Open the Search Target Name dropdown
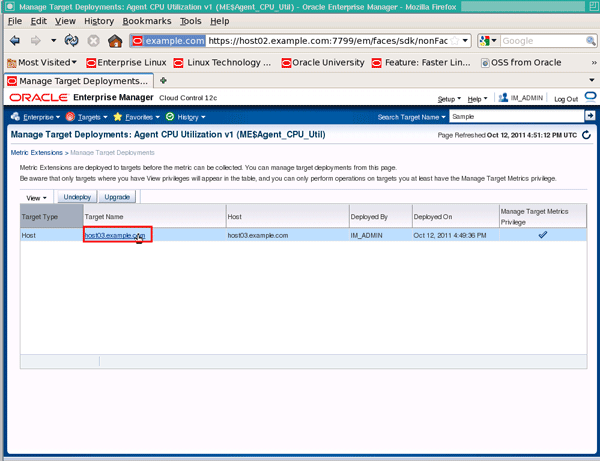The image size is (600, 461). (x=412, y=117)
